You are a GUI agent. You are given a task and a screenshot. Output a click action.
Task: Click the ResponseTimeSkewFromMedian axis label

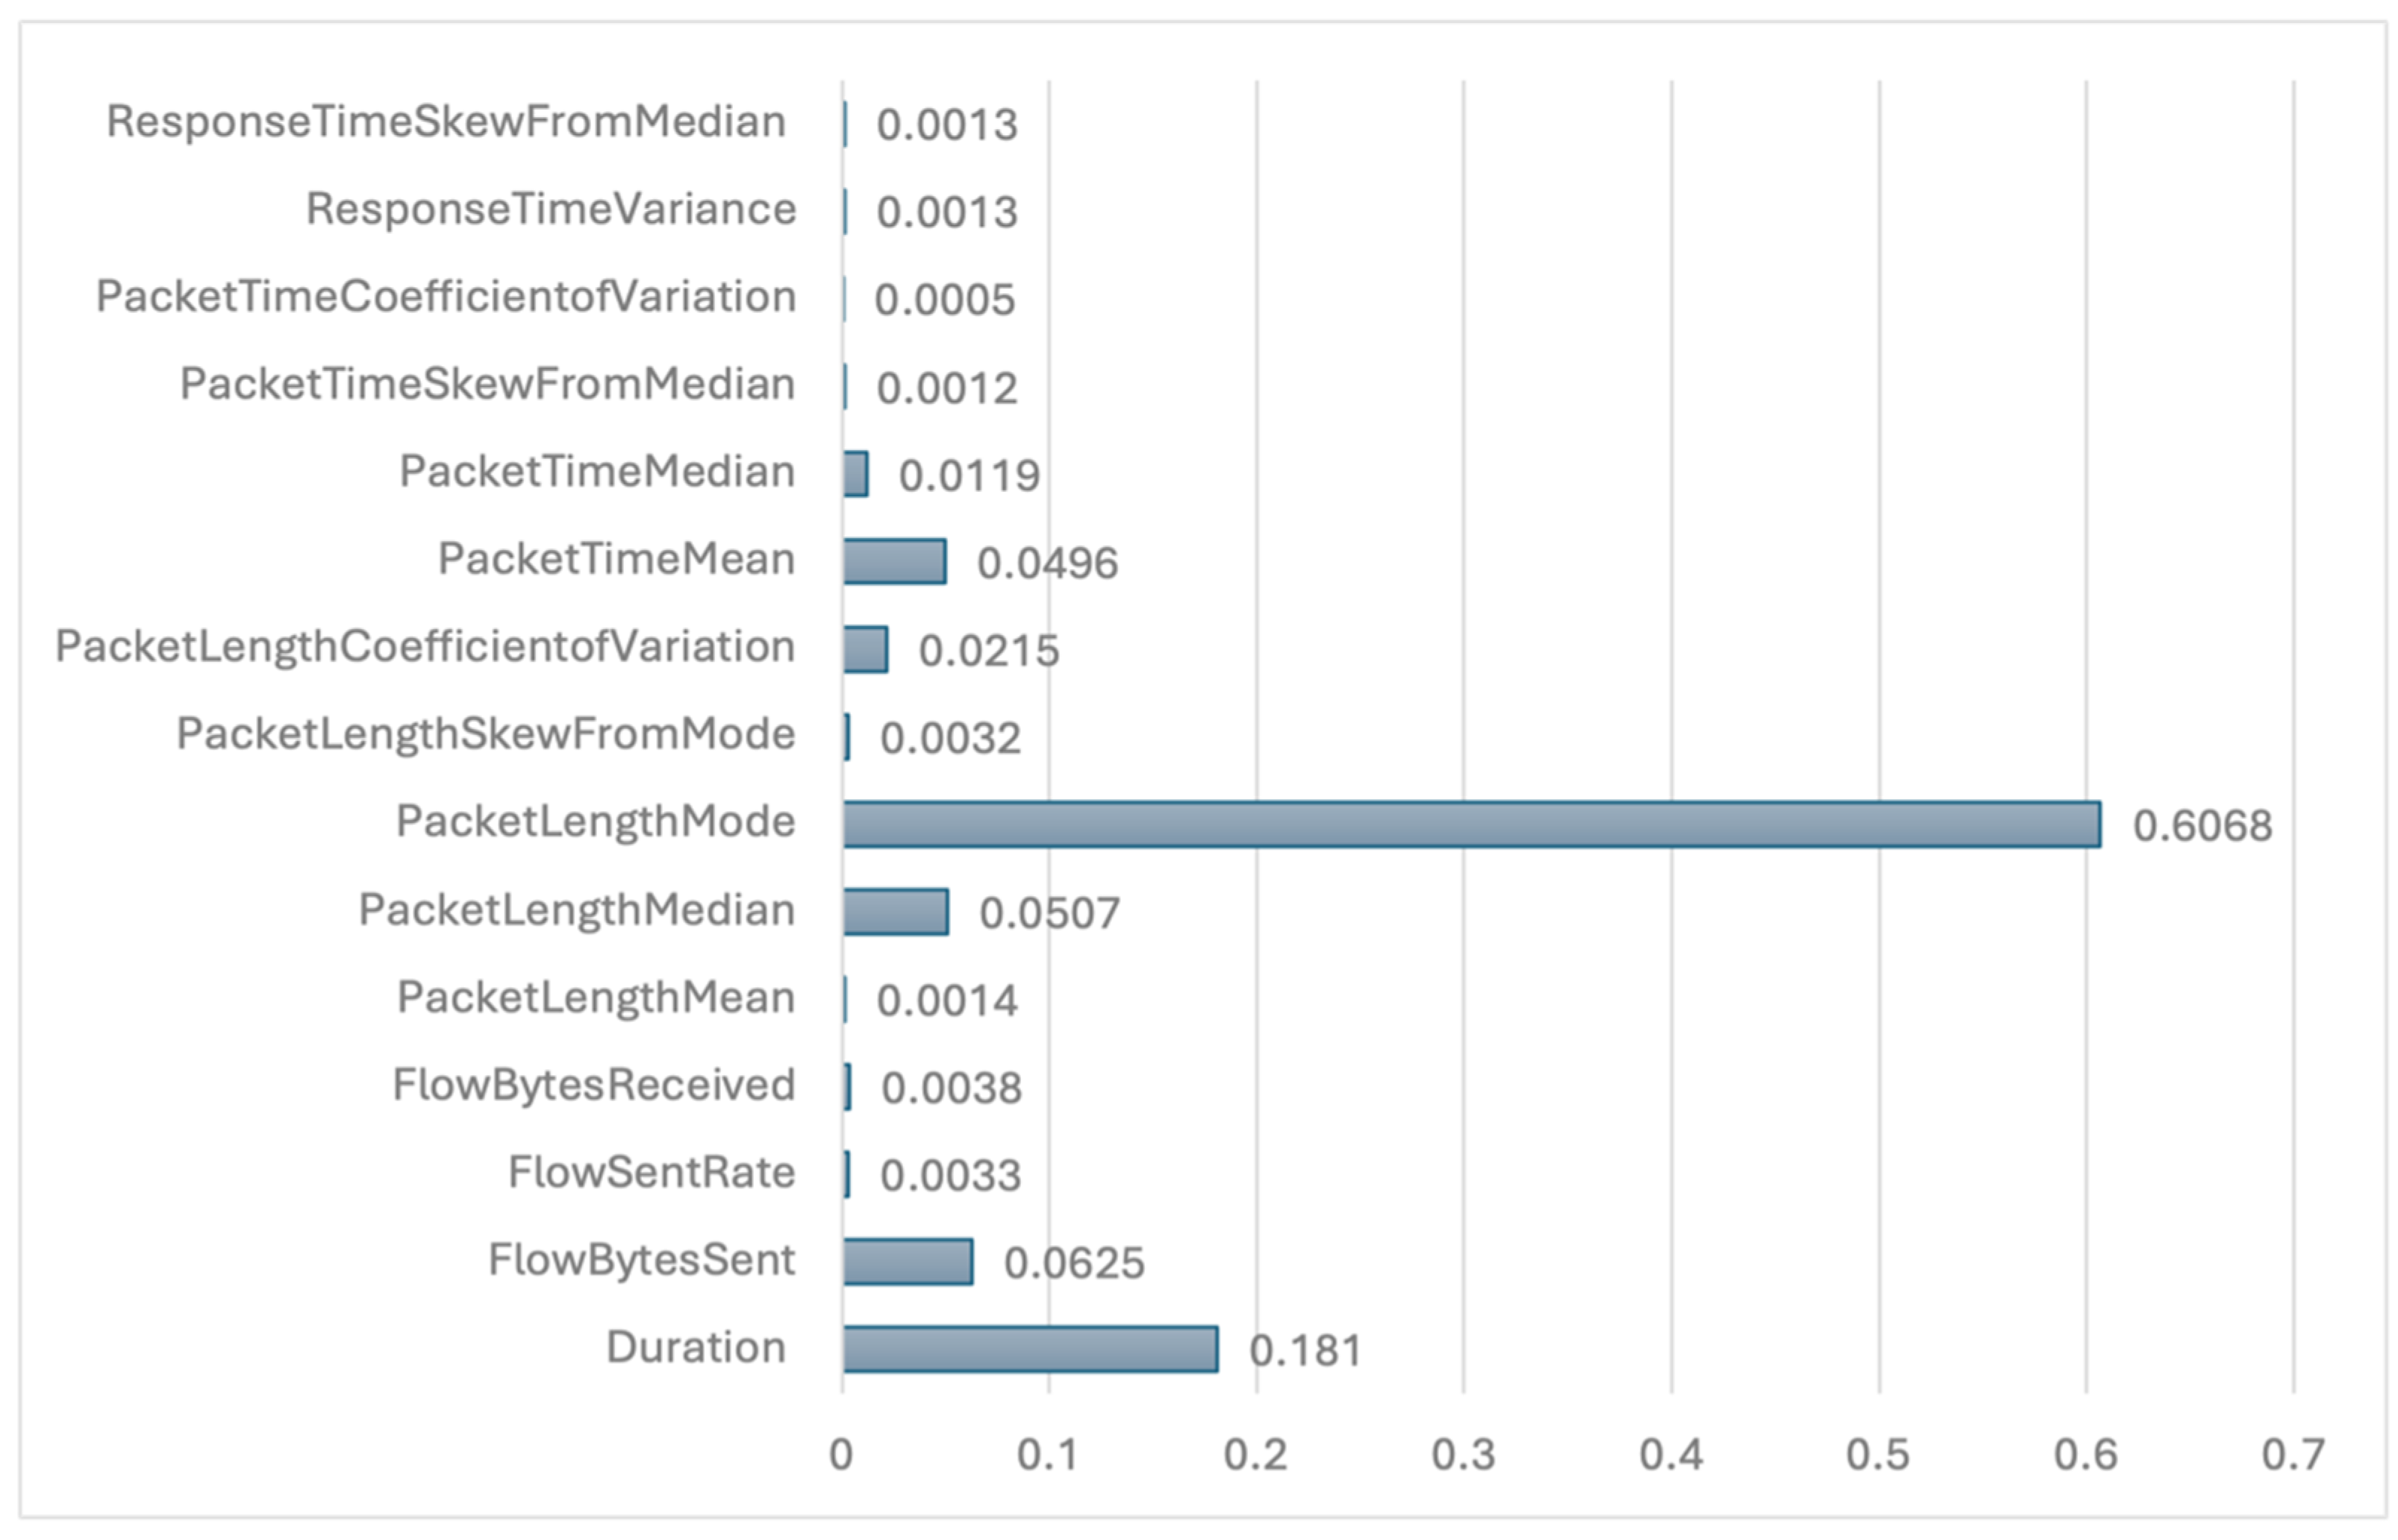coord(446,122)
